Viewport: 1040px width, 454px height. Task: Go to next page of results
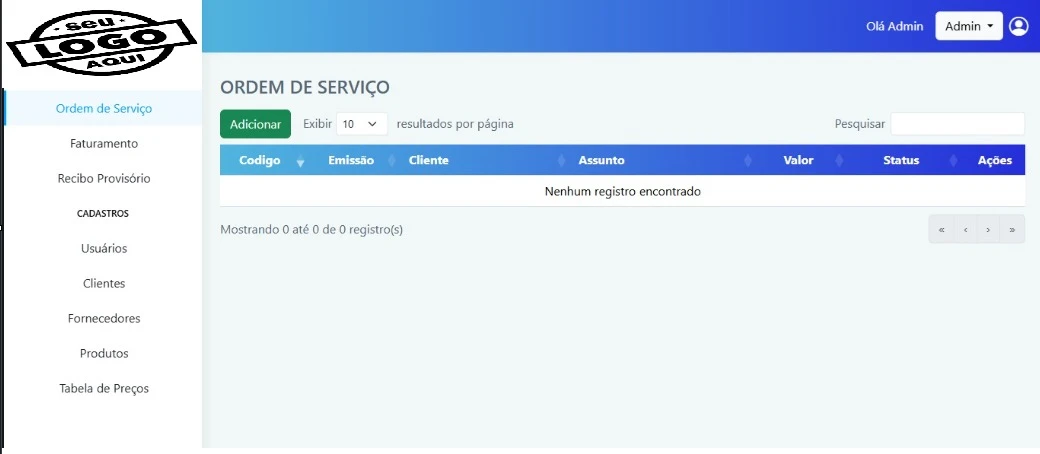[988, 230]
